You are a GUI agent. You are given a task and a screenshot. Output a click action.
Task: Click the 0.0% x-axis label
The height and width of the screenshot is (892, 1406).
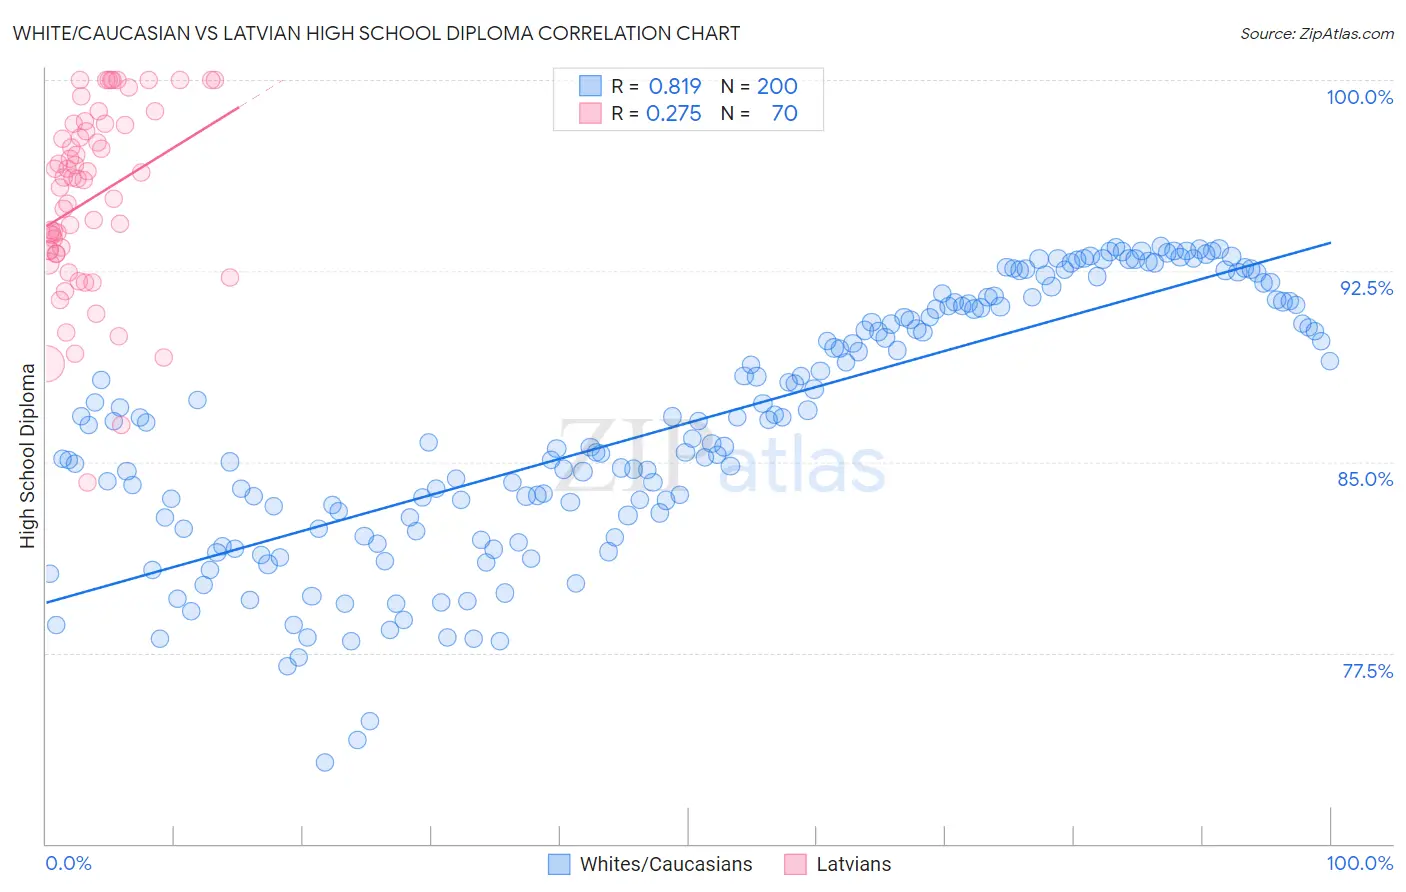68,863
